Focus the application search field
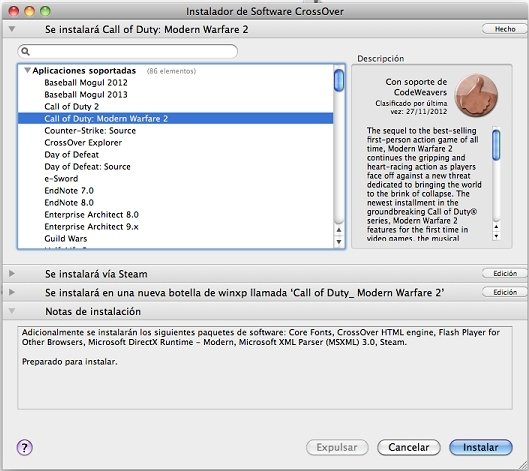Screen dimensions: 529x471 (128, 51)
